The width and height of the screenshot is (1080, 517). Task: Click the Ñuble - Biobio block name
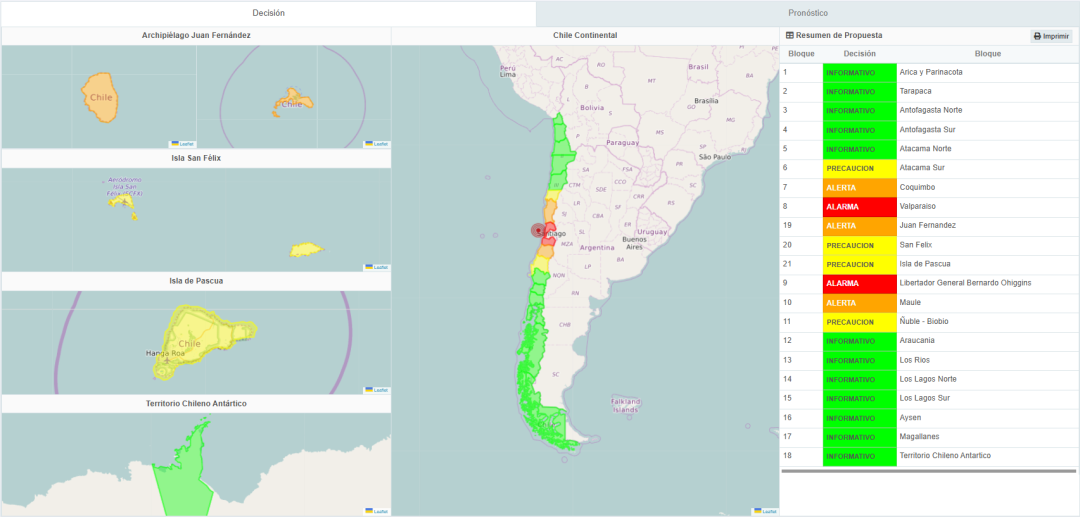[x=924, y=322]
